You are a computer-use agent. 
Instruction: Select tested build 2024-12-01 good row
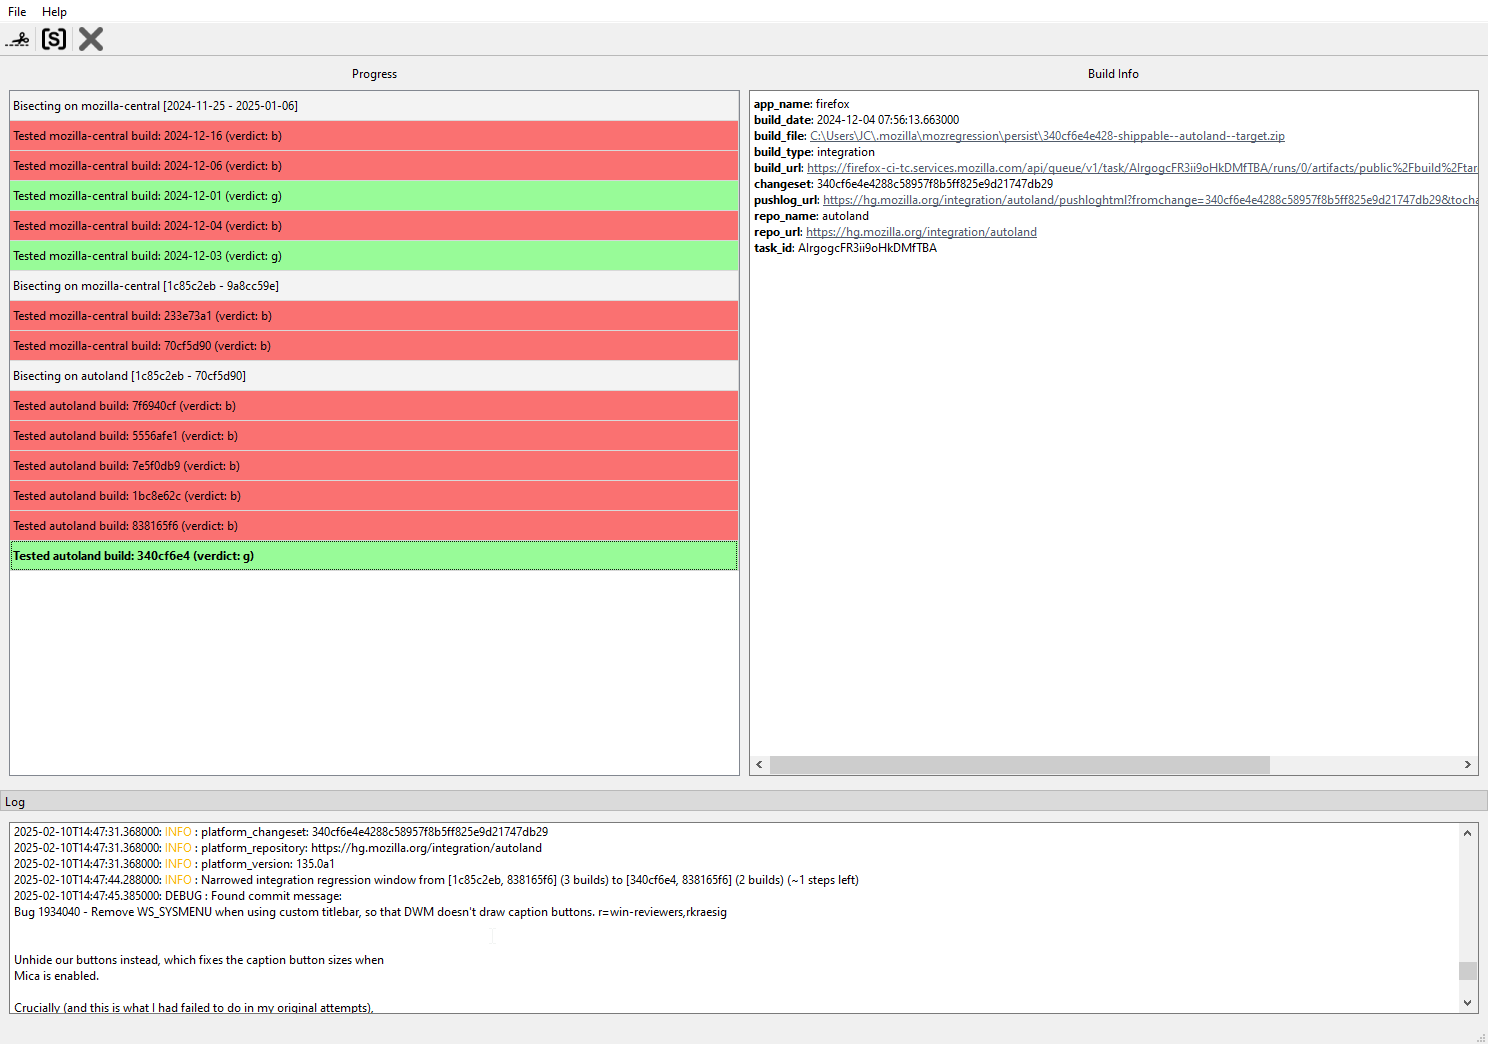(x=374, y=196)
